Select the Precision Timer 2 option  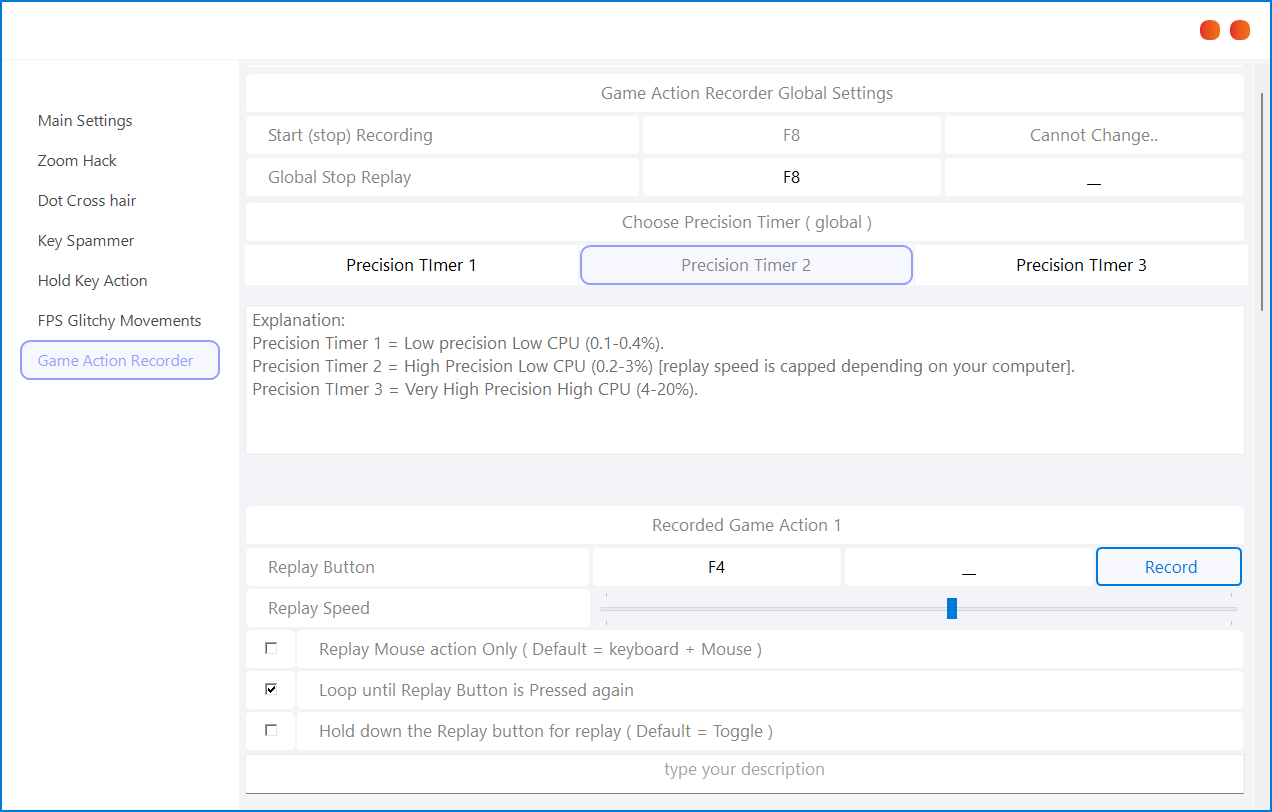click(x=746, y=265)
